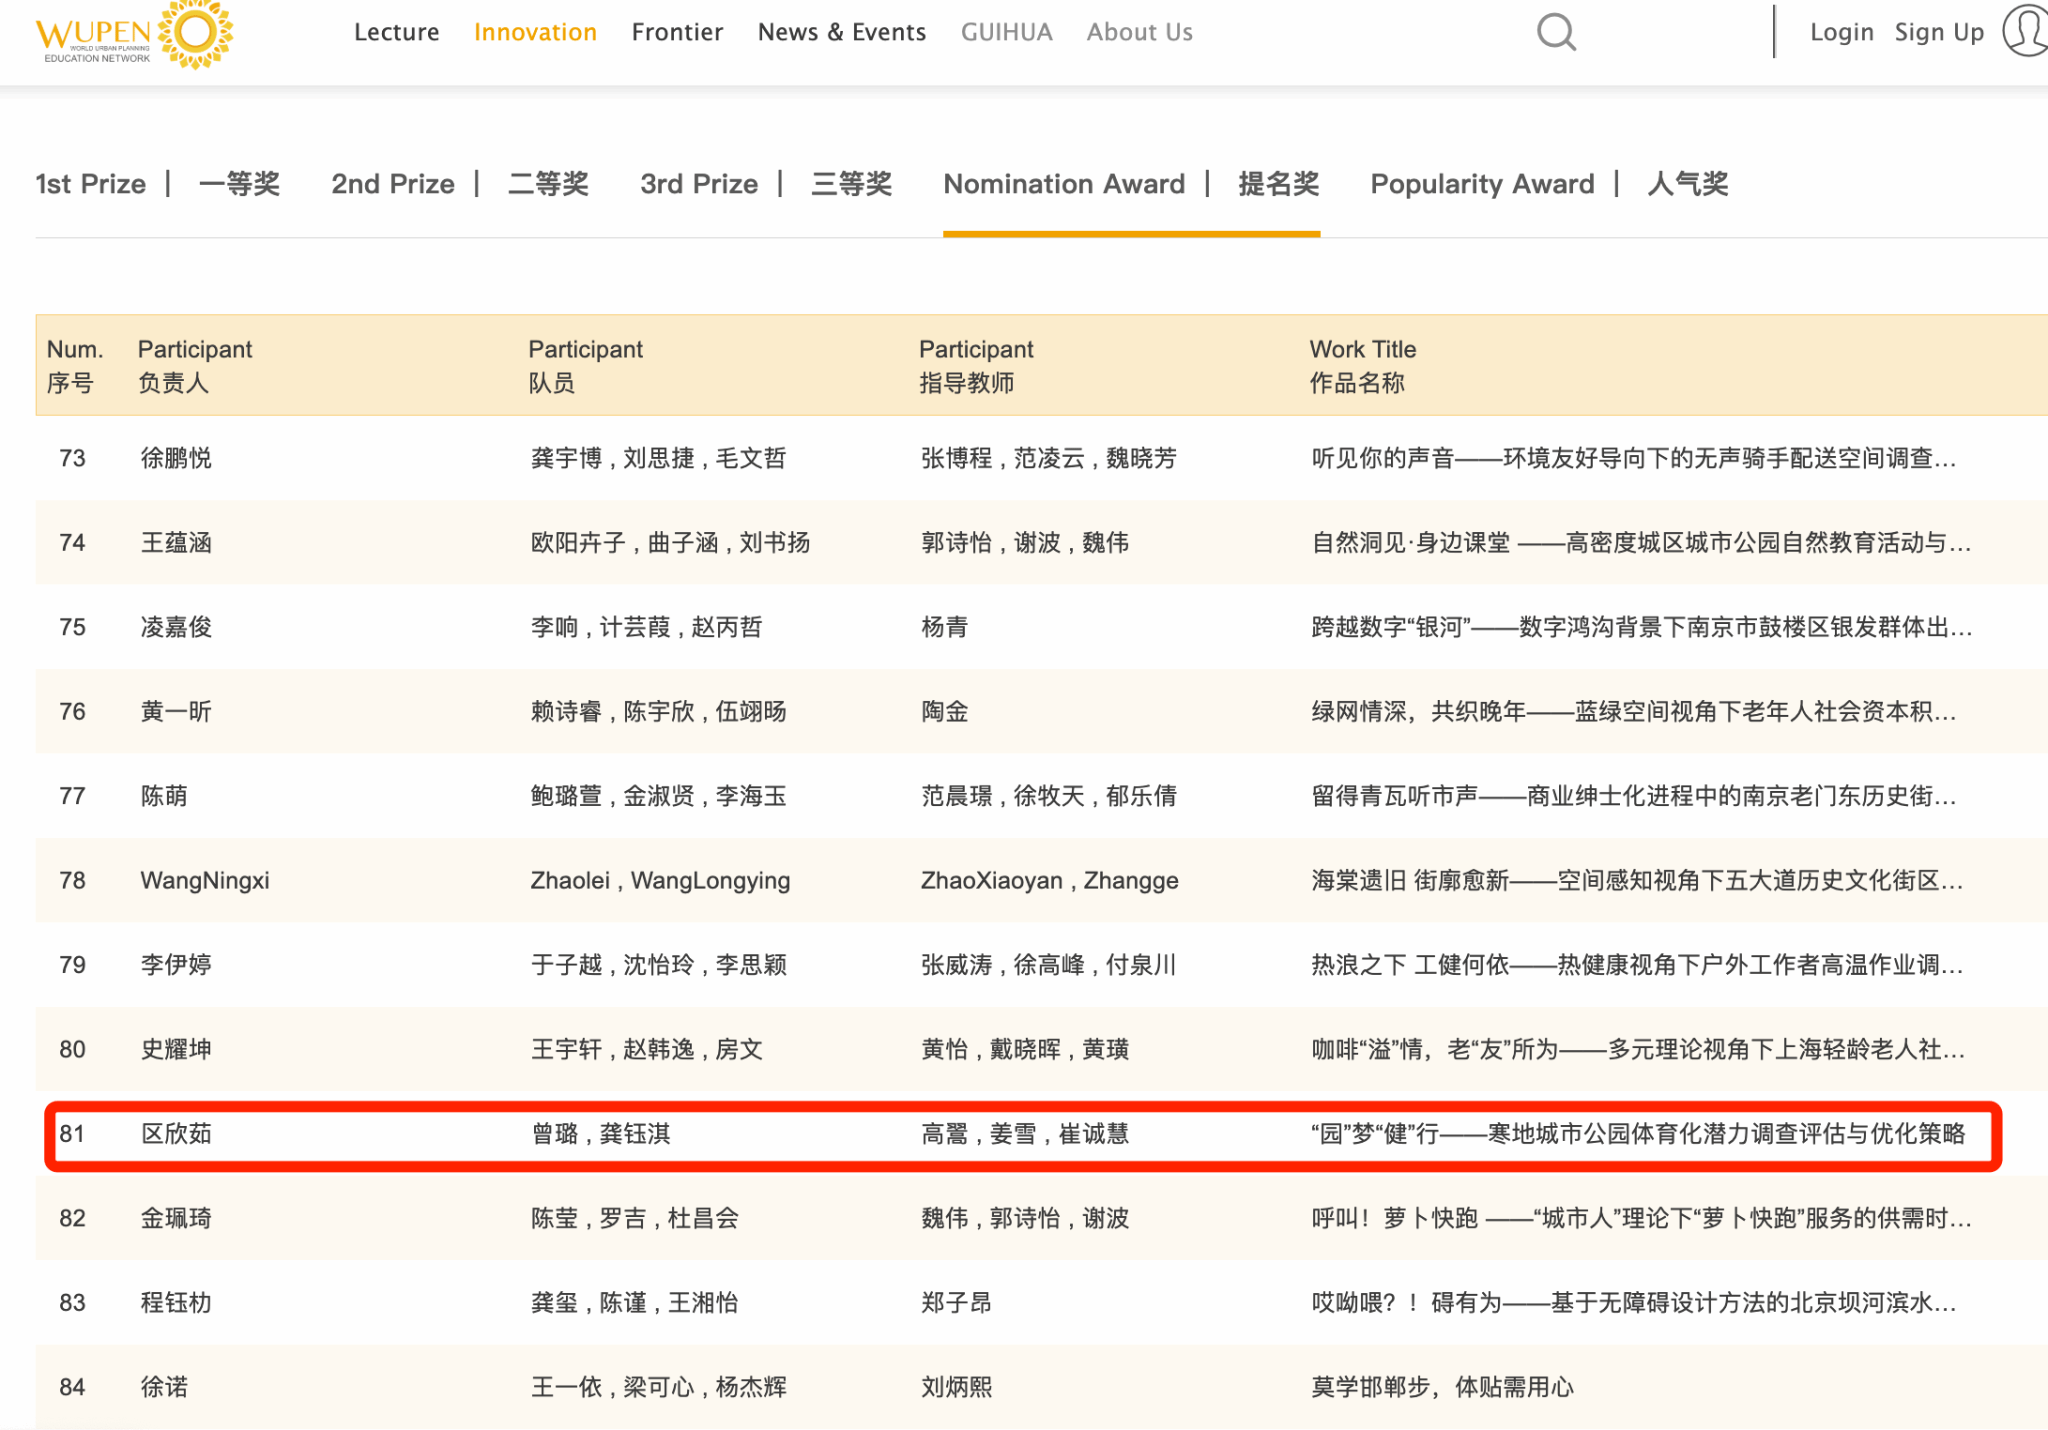Select participant 李伊婷 in row 79
Image resolution: width=2048 pixels, height=1430 pixels.
coord(176,965)
